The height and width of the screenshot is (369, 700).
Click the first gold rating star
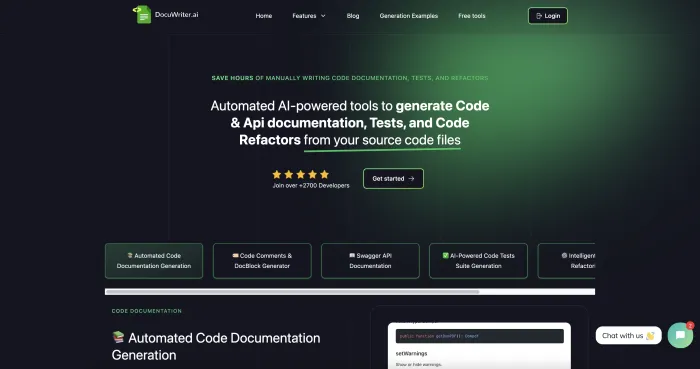277,174
